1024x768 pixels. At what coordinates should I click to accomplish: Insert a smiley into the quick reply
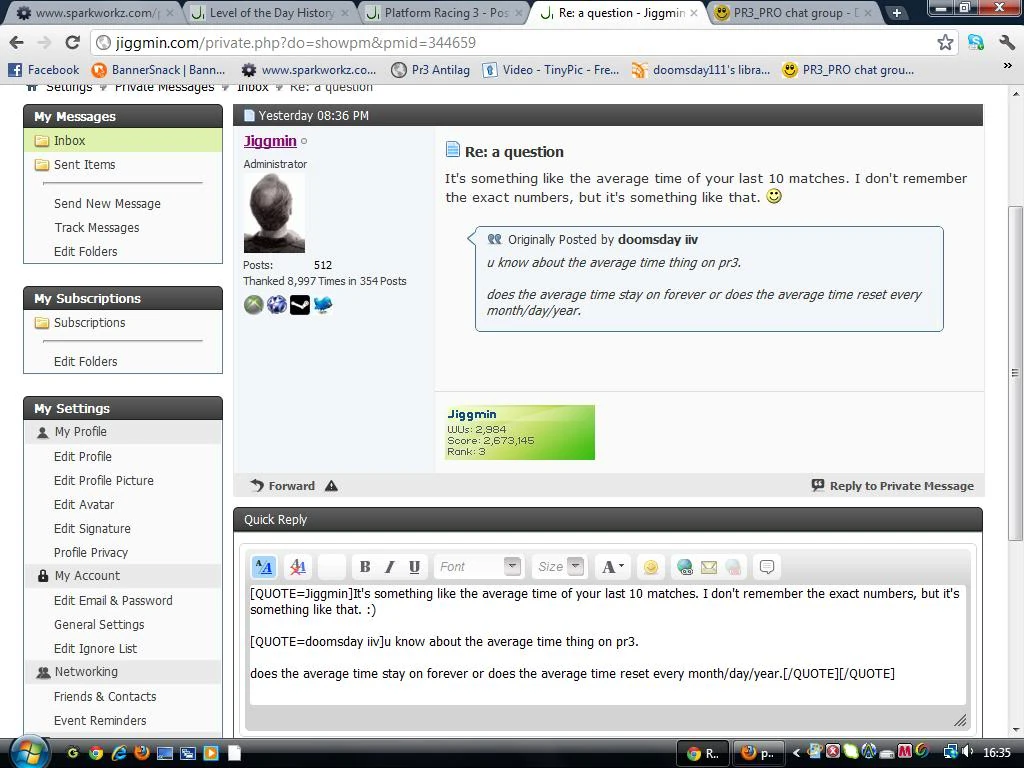coord(650,567)
